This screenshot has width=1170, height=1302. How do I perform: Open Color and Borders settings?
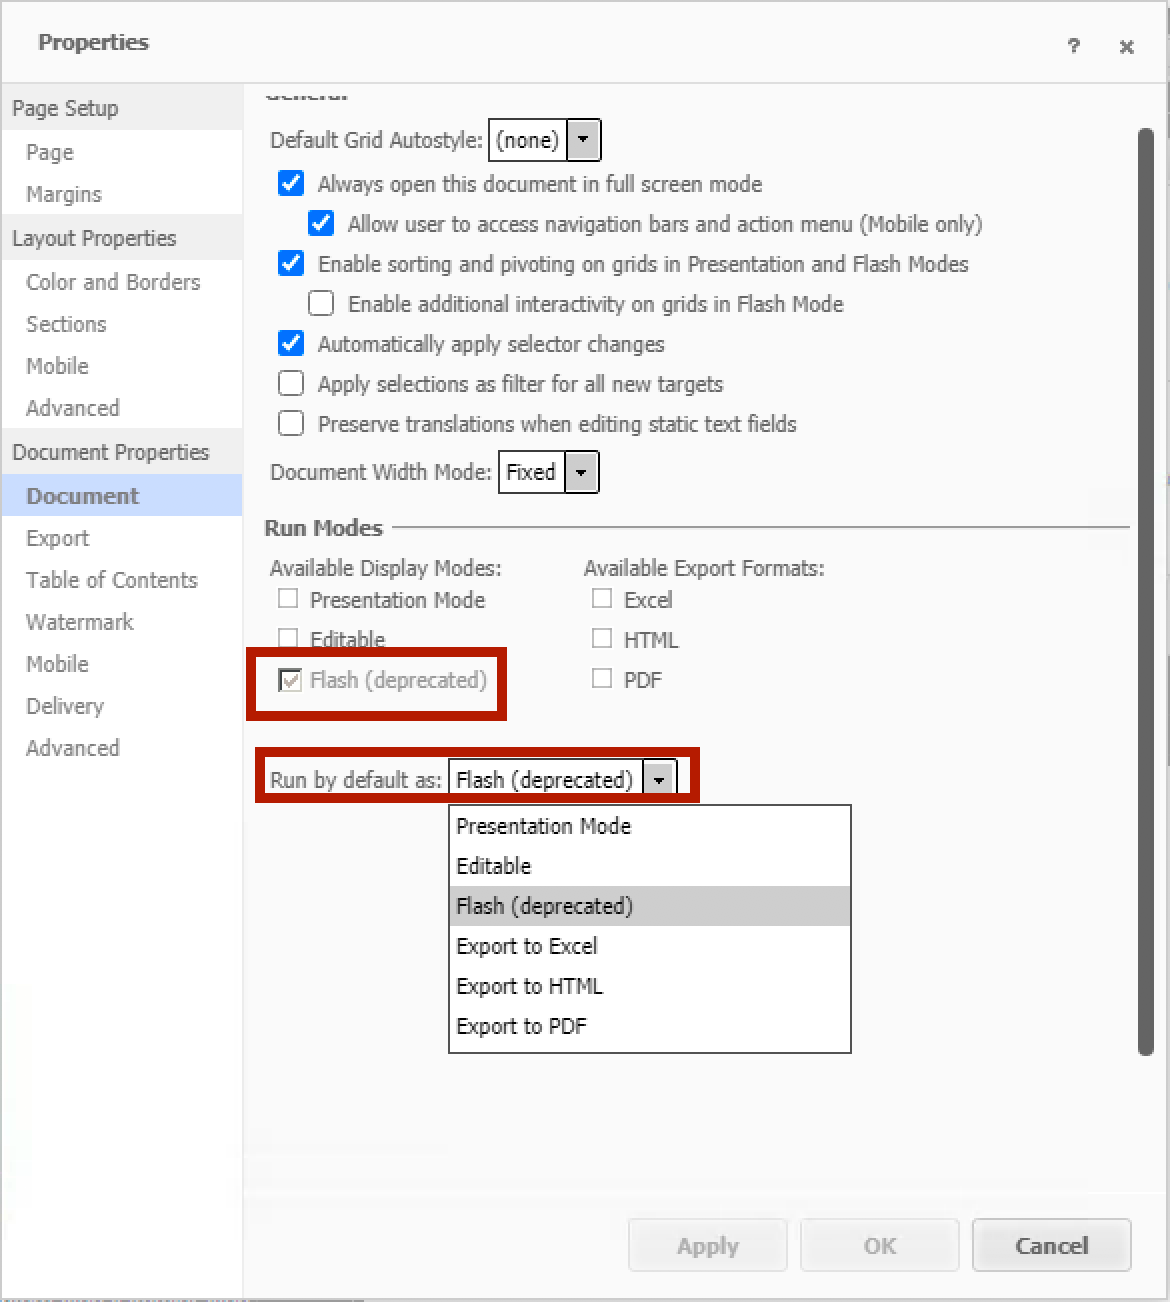tap(113, 282)
